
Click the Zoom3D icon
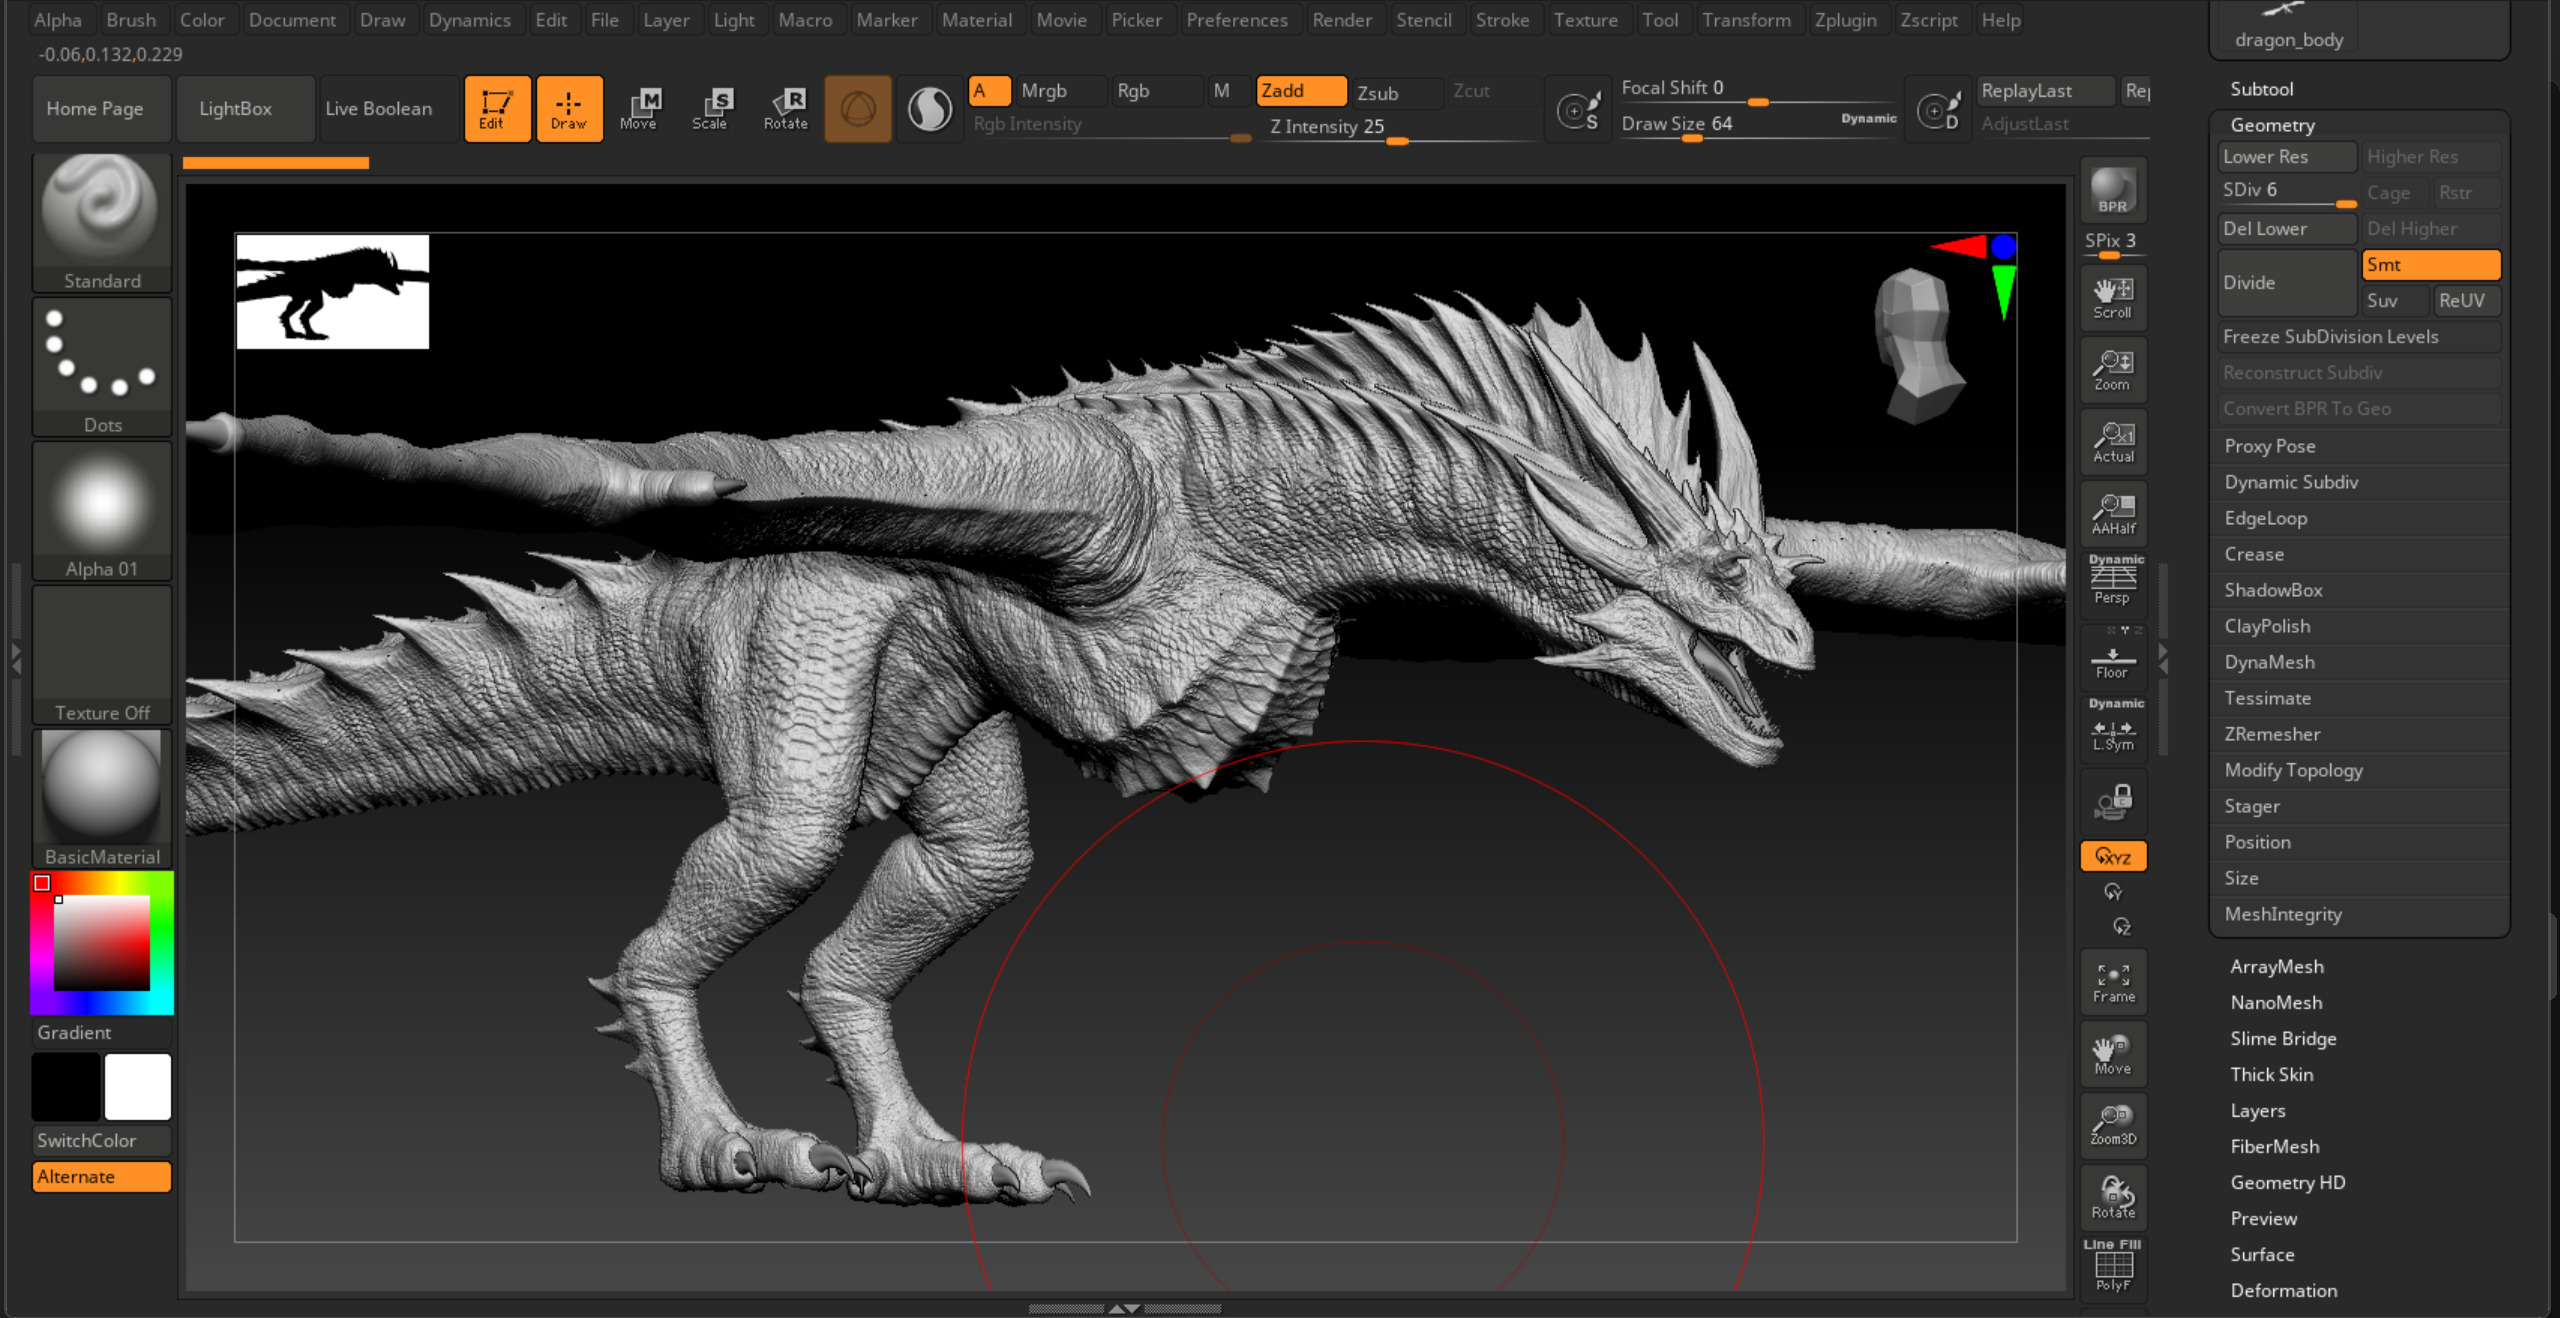[2113, 1126]
